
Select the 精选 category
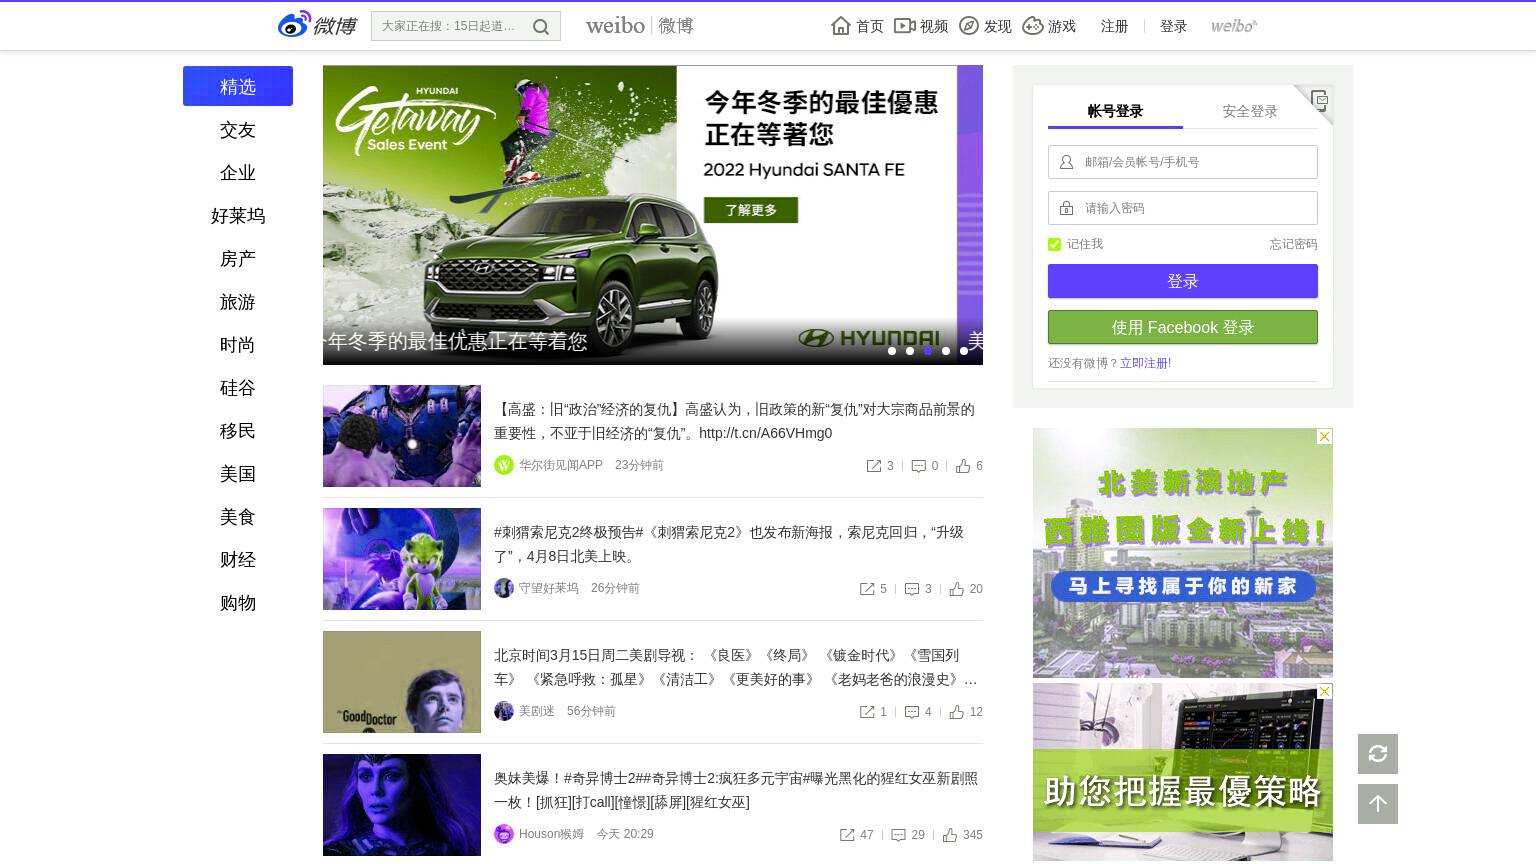tap(238, 86)
